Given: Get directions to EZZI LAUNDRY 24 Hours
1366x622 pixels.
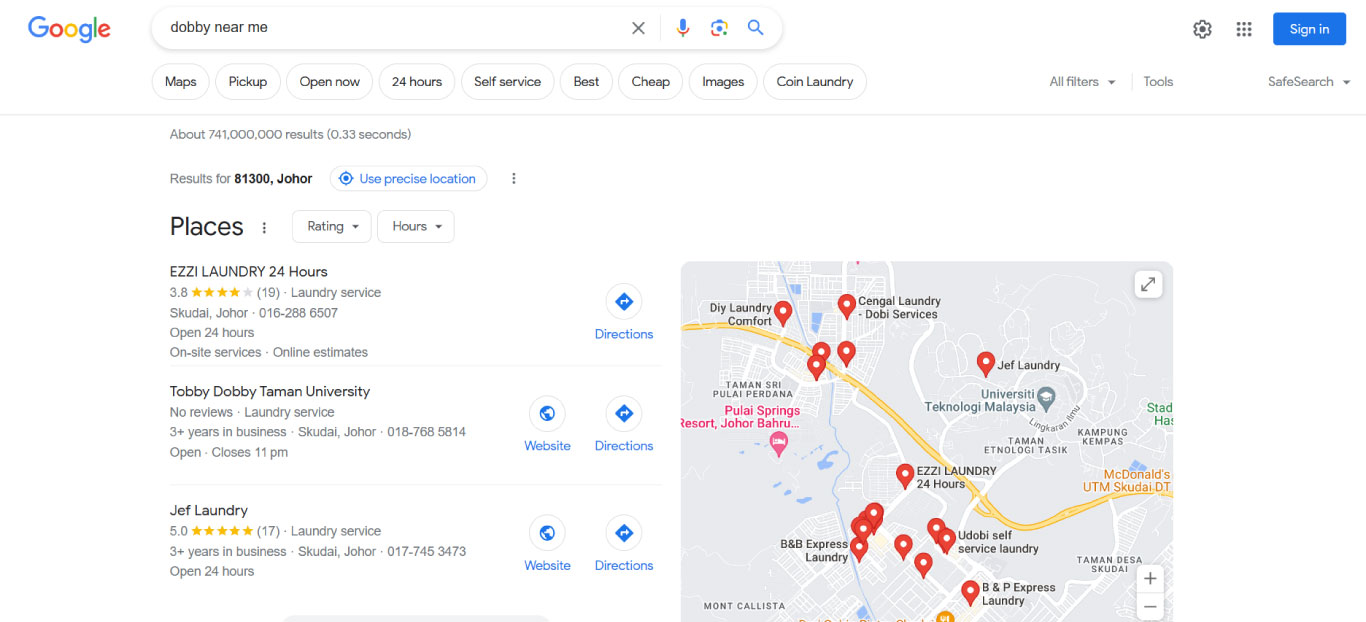Looking at the screenshot, I should pyautogui.click(x=624, y=312).
